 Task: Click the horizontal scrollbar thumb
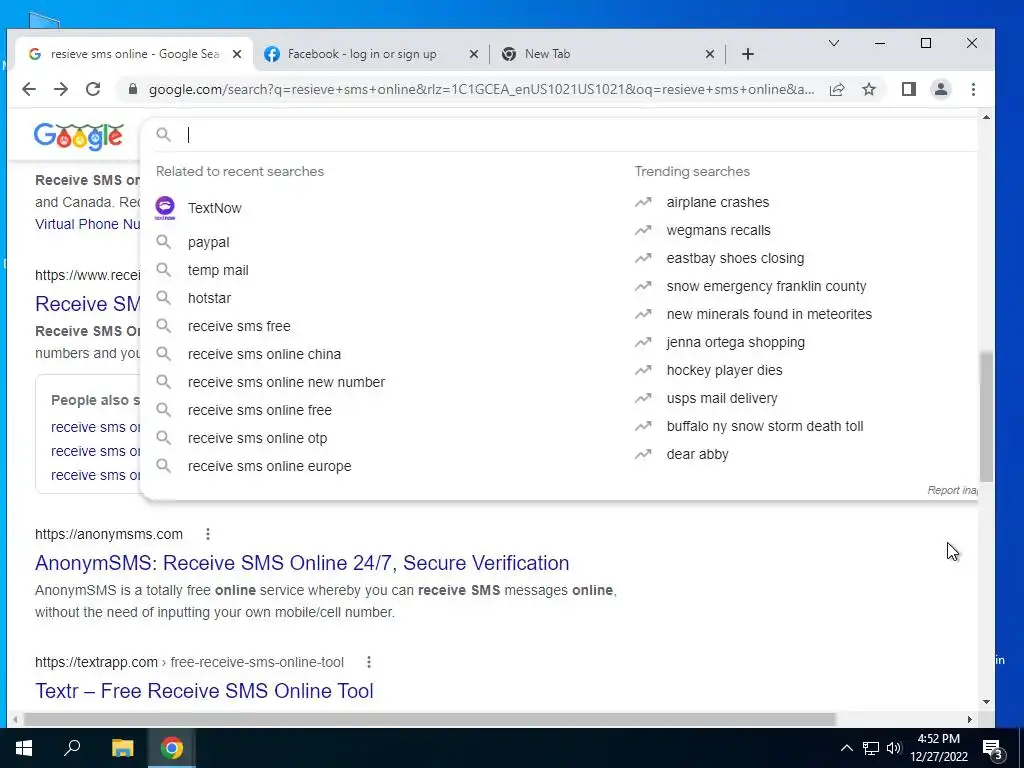(x=429, y=719)
